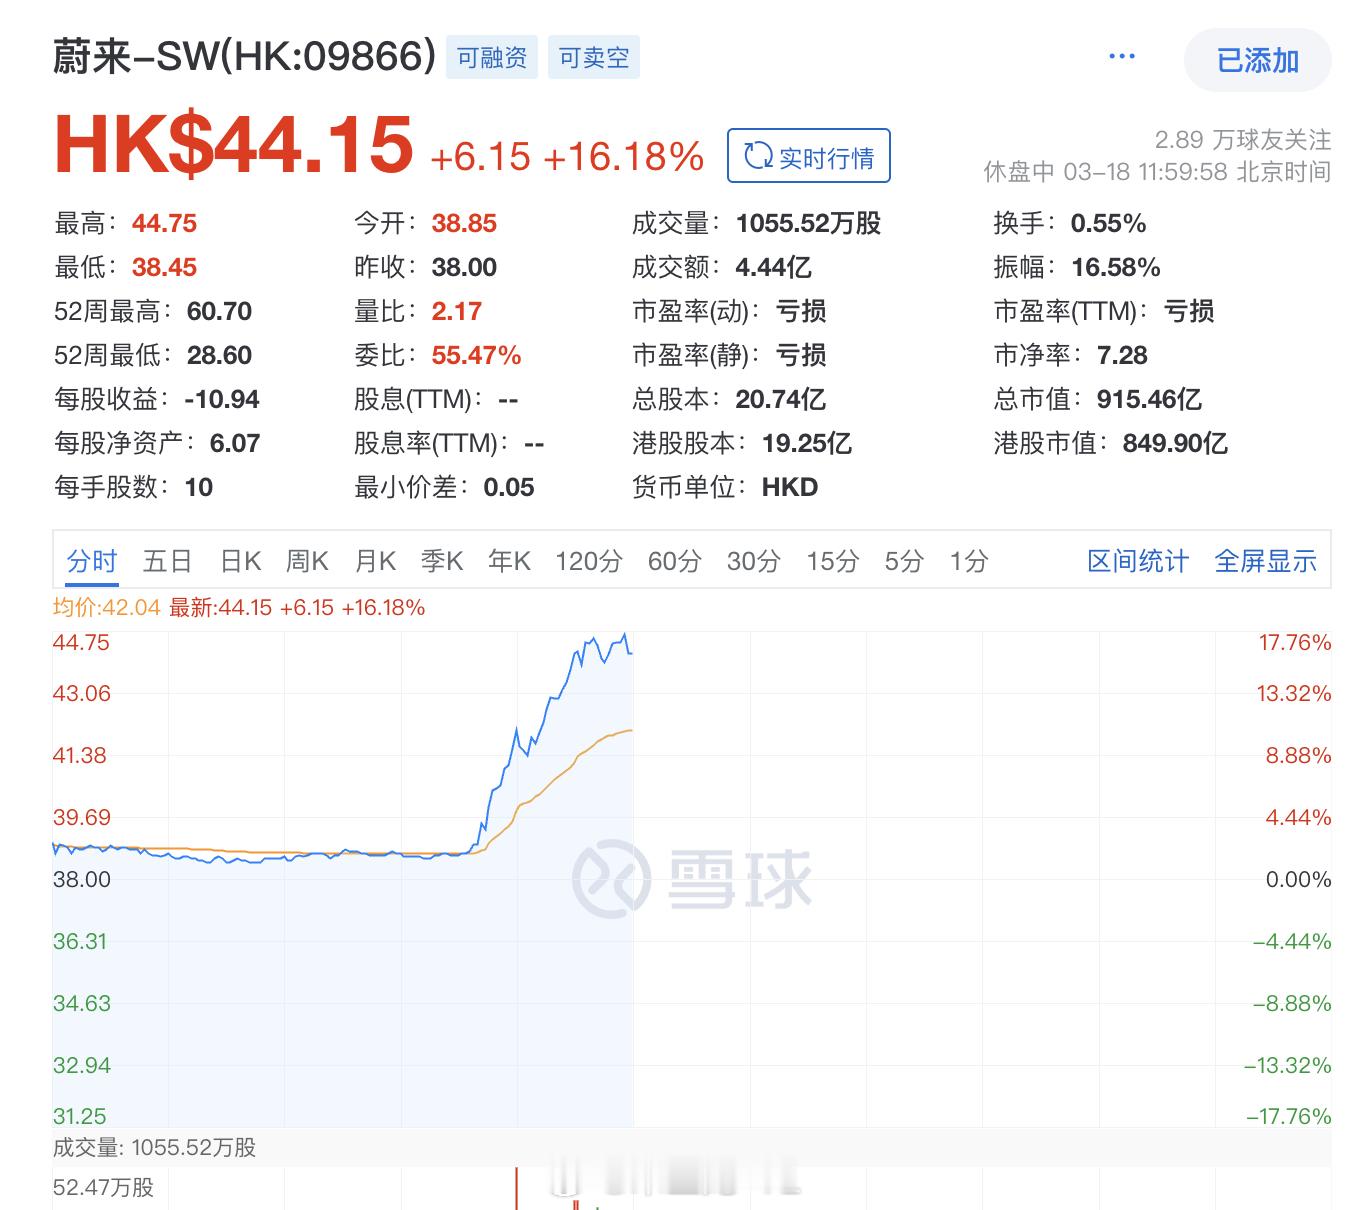The image size is (1348, 1210).
Task: Click the current price HK$44.15
Action: (234, 145)
